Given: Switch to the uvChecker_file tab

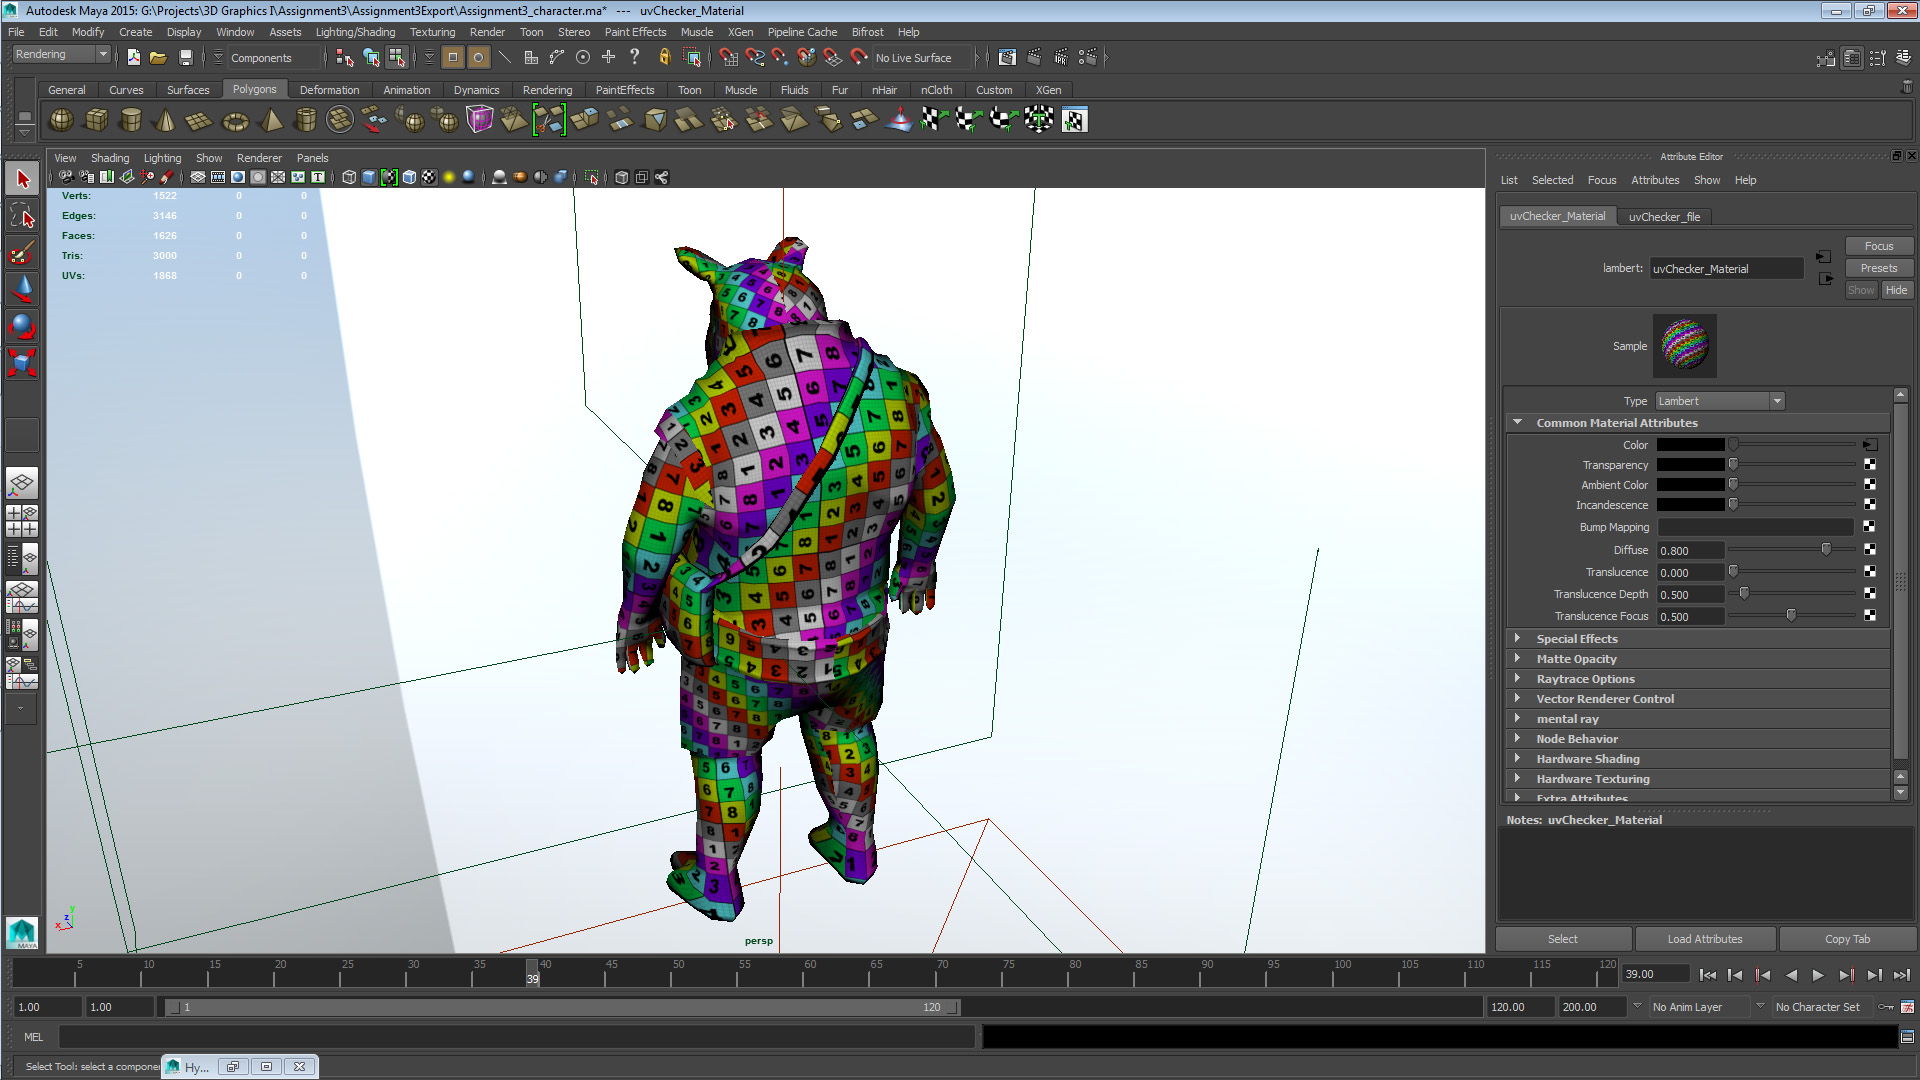Looking at the screenshot, I should (x=1664, y=216).
